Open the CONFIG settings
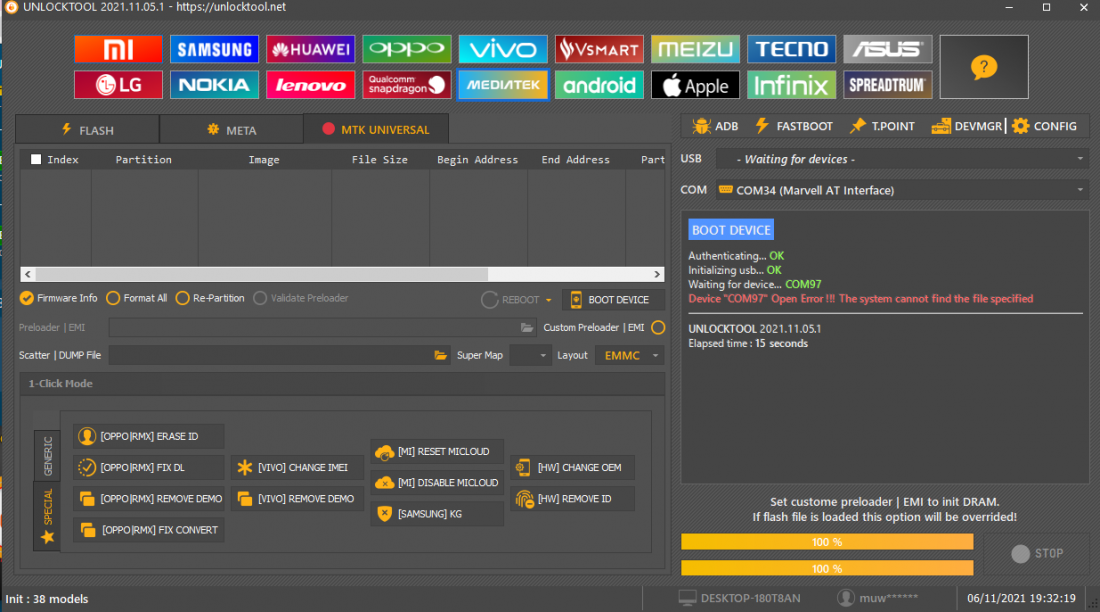The height and width of the screenshot is (612, 1100). tap(1045, 126)
